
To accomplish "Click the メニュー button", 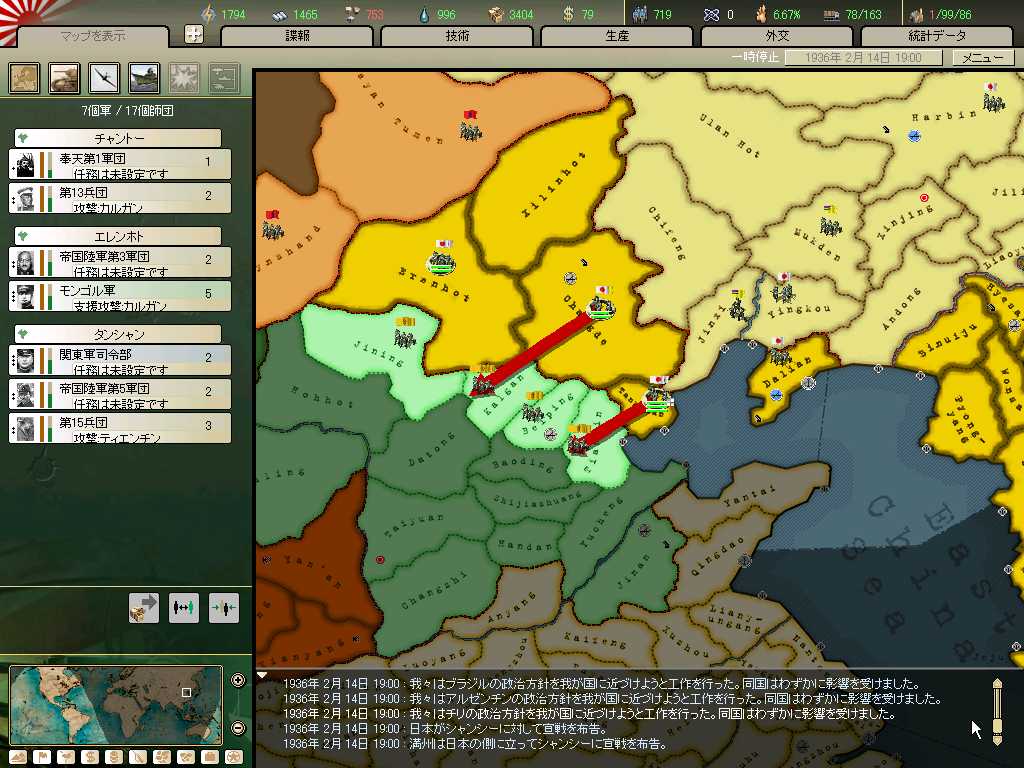I will (x=982, y=57).
